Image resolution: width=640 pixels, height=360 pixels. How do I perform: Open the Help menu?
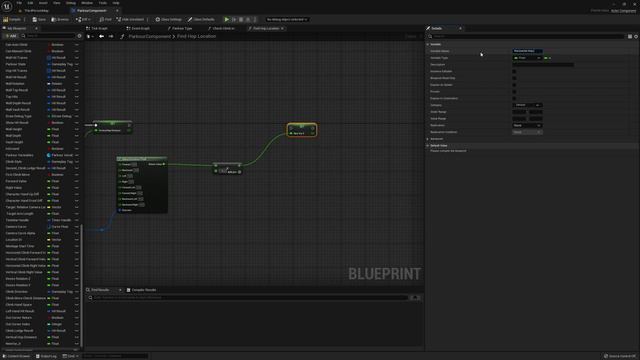pos(116,3)
